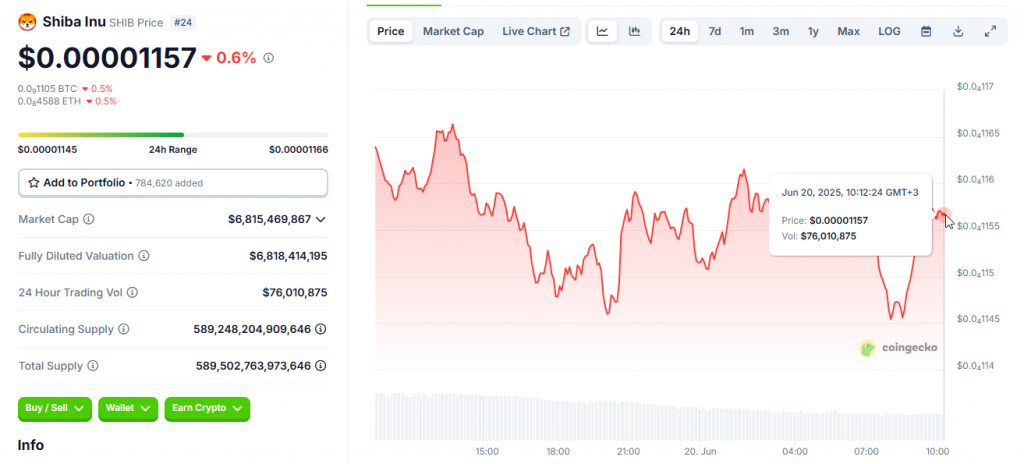This screenshot has height=464, width=1024.
Task: Open the Buy / Sell dropdown
Action: click(55, 408)
